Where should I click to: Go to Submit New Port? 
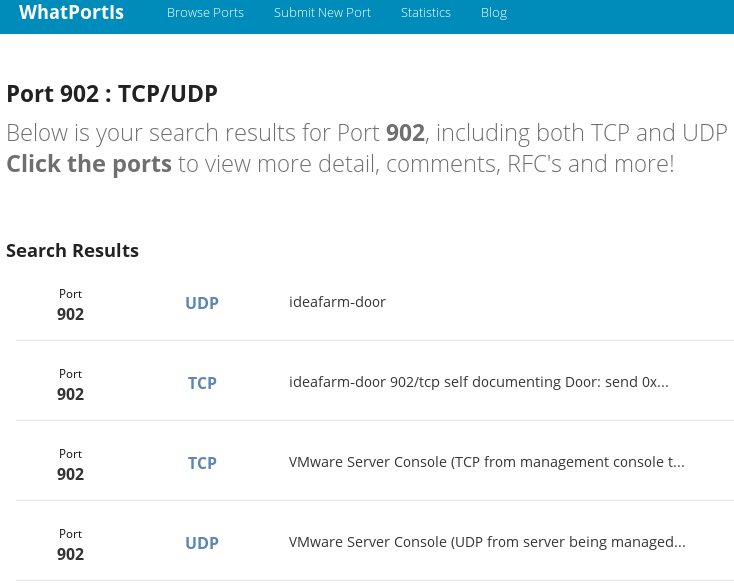pyautogui.click(x=322, y=13)
